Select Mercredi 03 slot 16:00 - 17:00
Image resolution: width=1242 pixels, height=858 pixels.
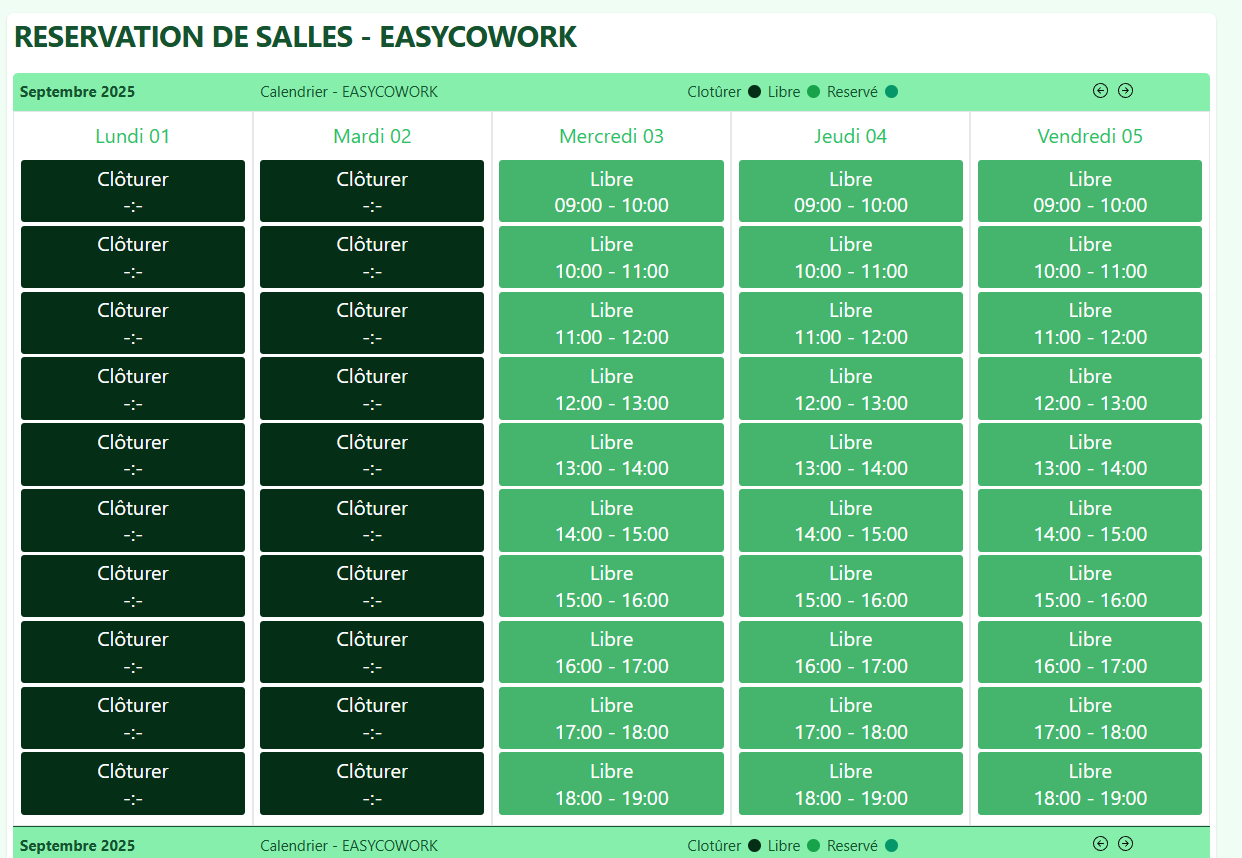611,652
